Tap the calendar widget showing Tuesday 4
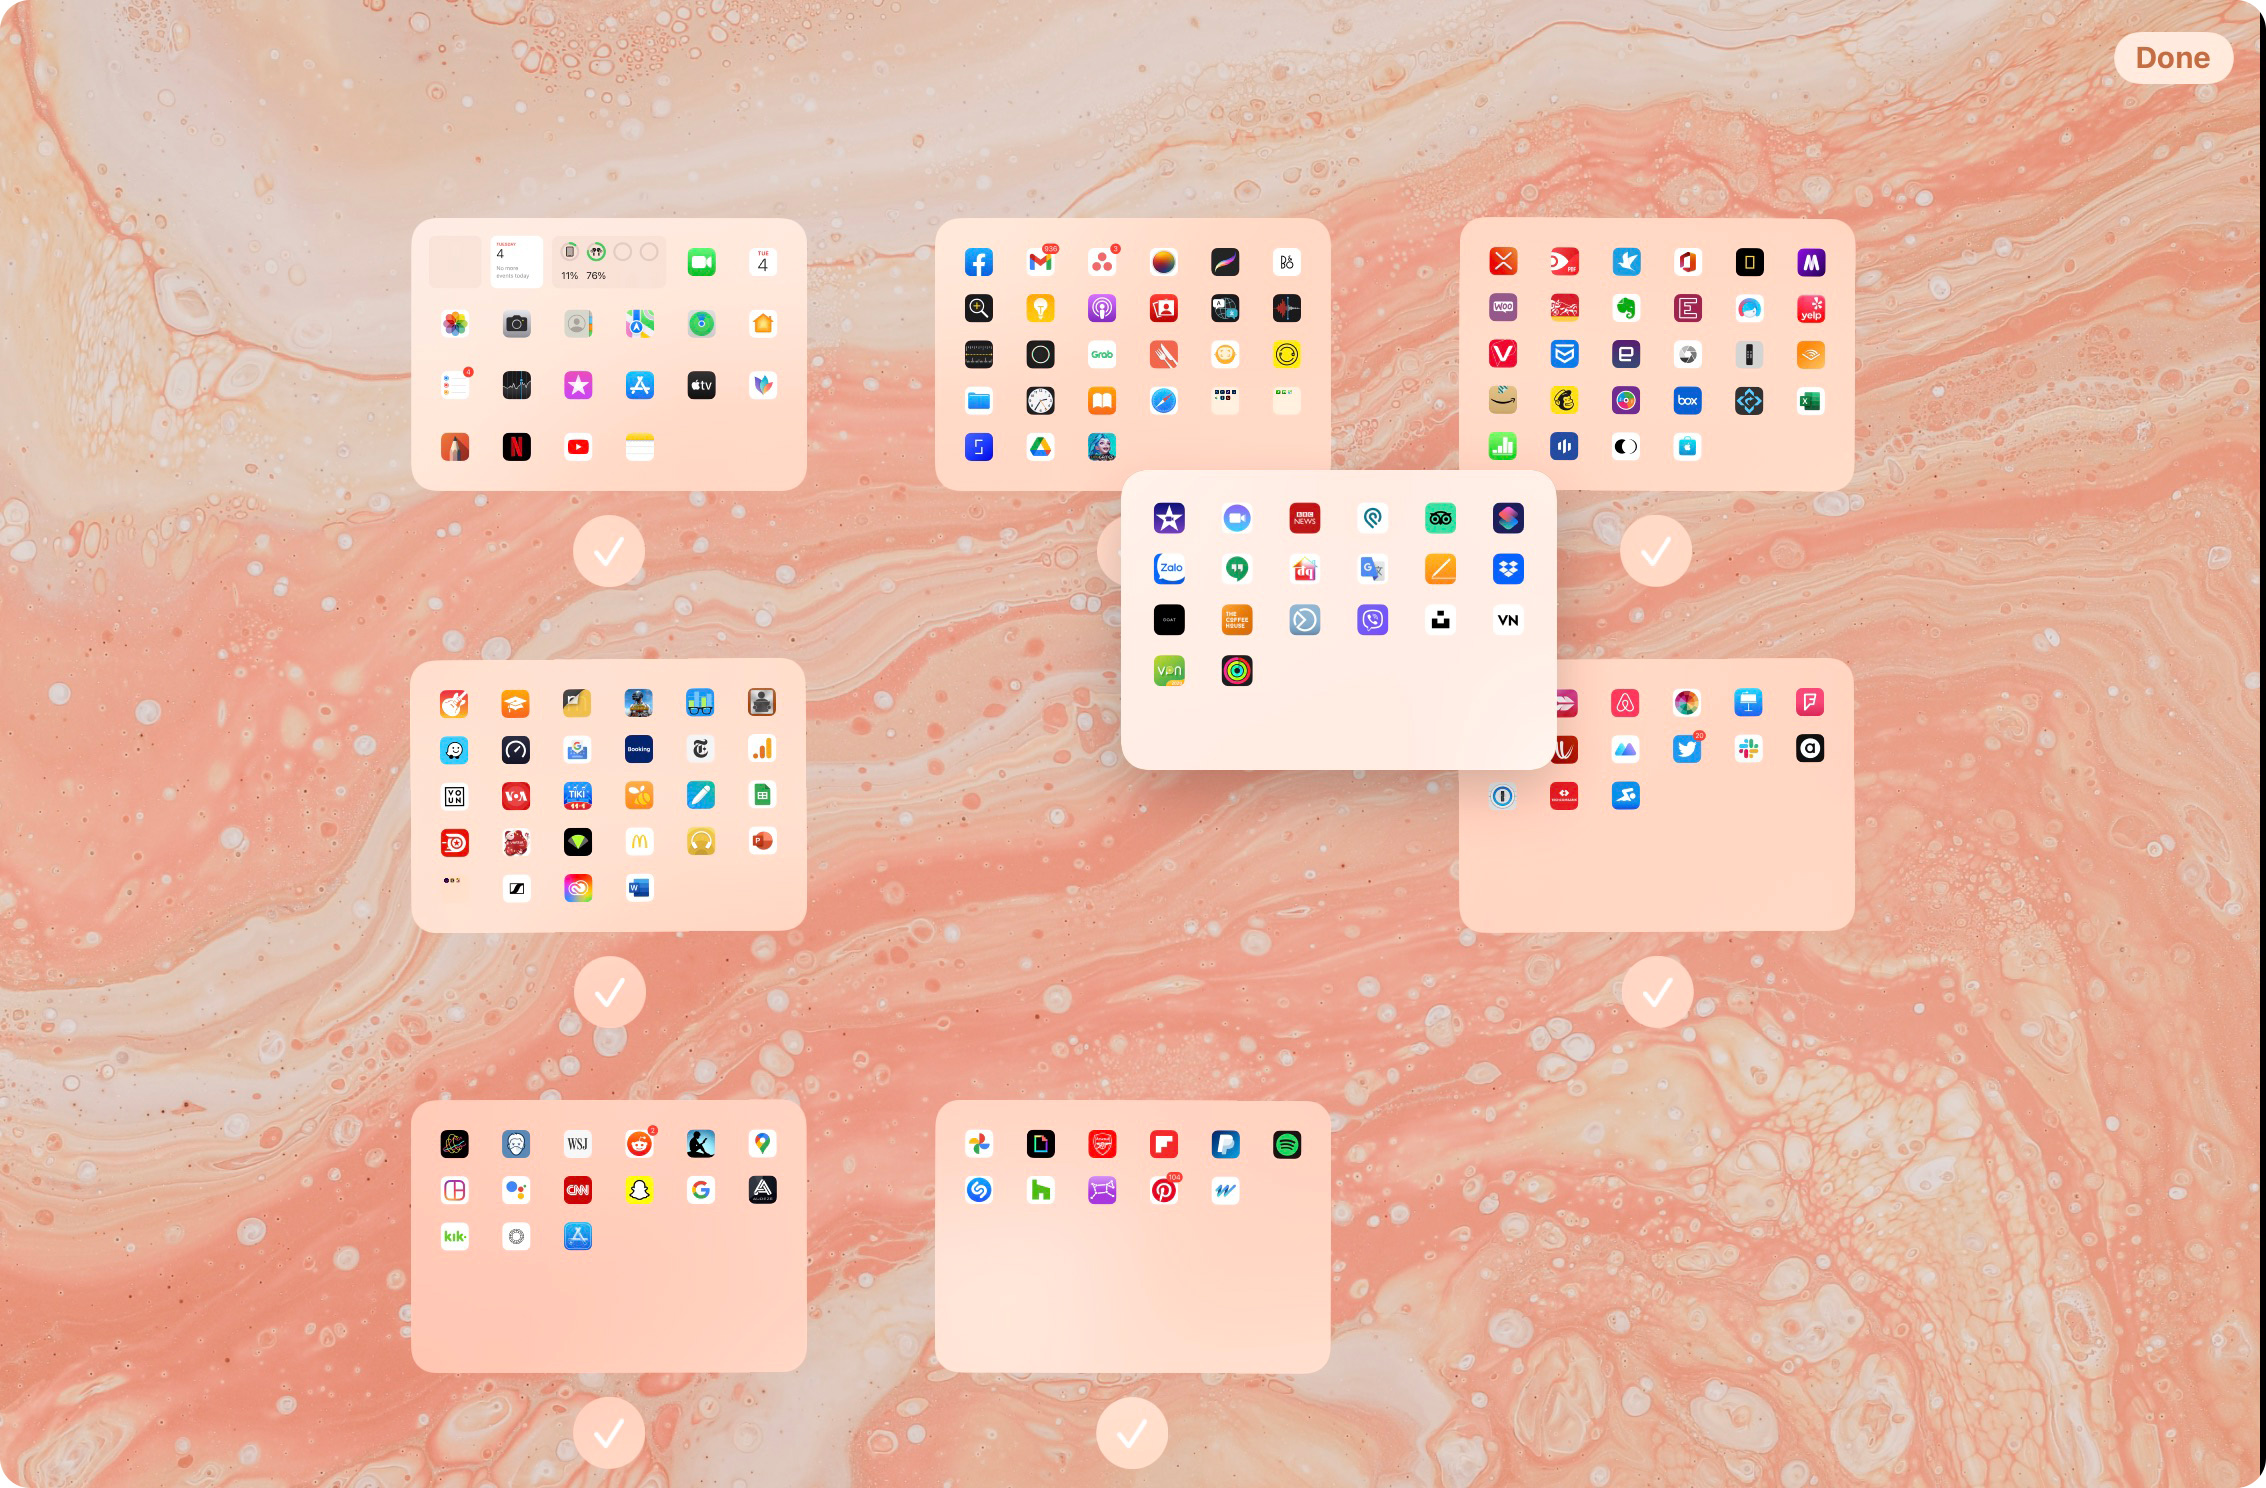Image resolution: width=2266 pixels, height=1488 pixels. pos(516,262)
